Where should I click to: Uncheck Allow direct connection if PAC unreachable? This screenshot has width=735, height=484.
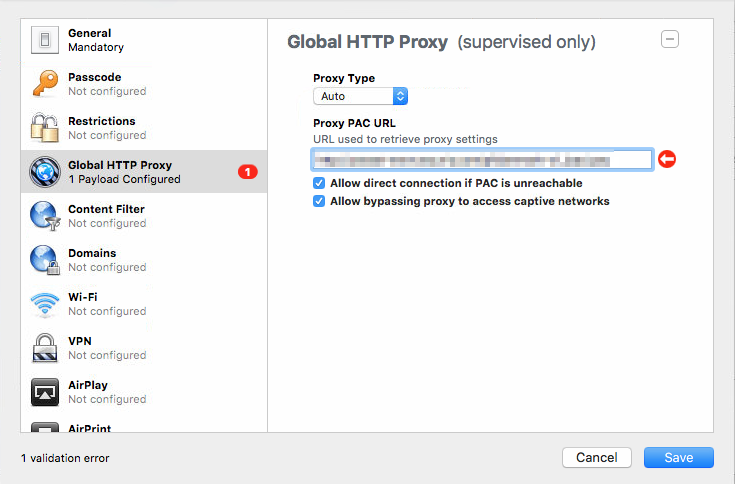click(319, 183)
